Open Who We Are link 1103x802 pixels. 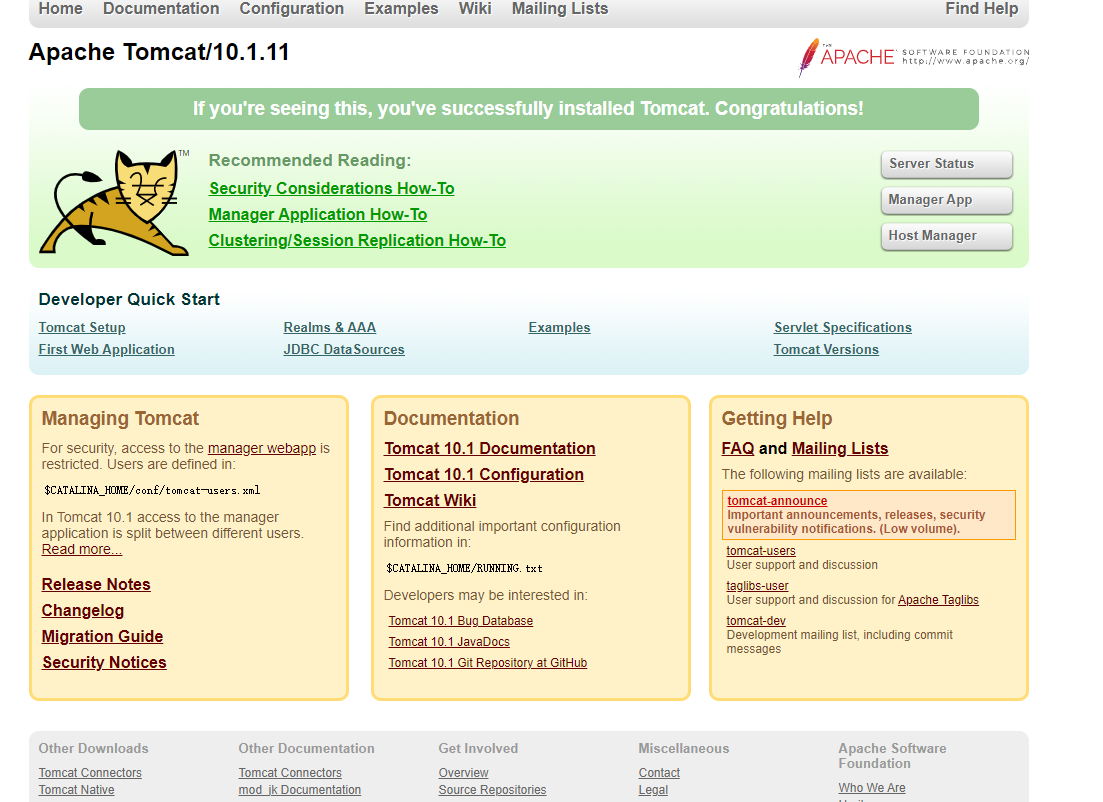[872, 788]
